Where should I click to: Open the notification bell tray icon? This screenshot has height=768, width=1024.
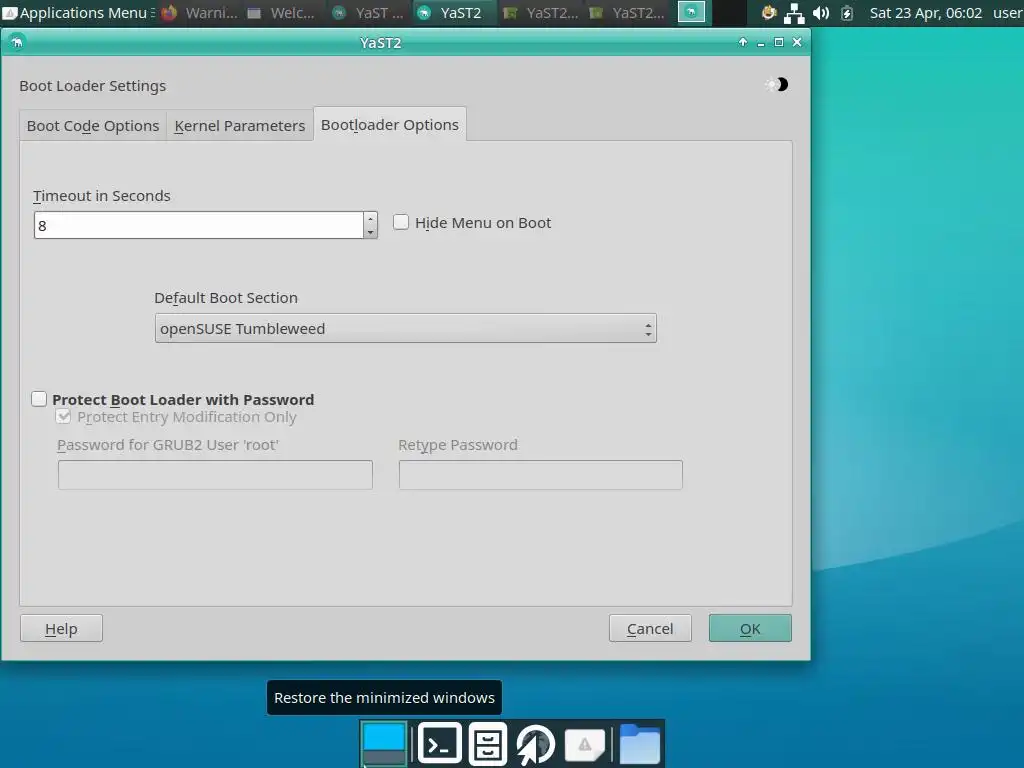coord(769,12)
